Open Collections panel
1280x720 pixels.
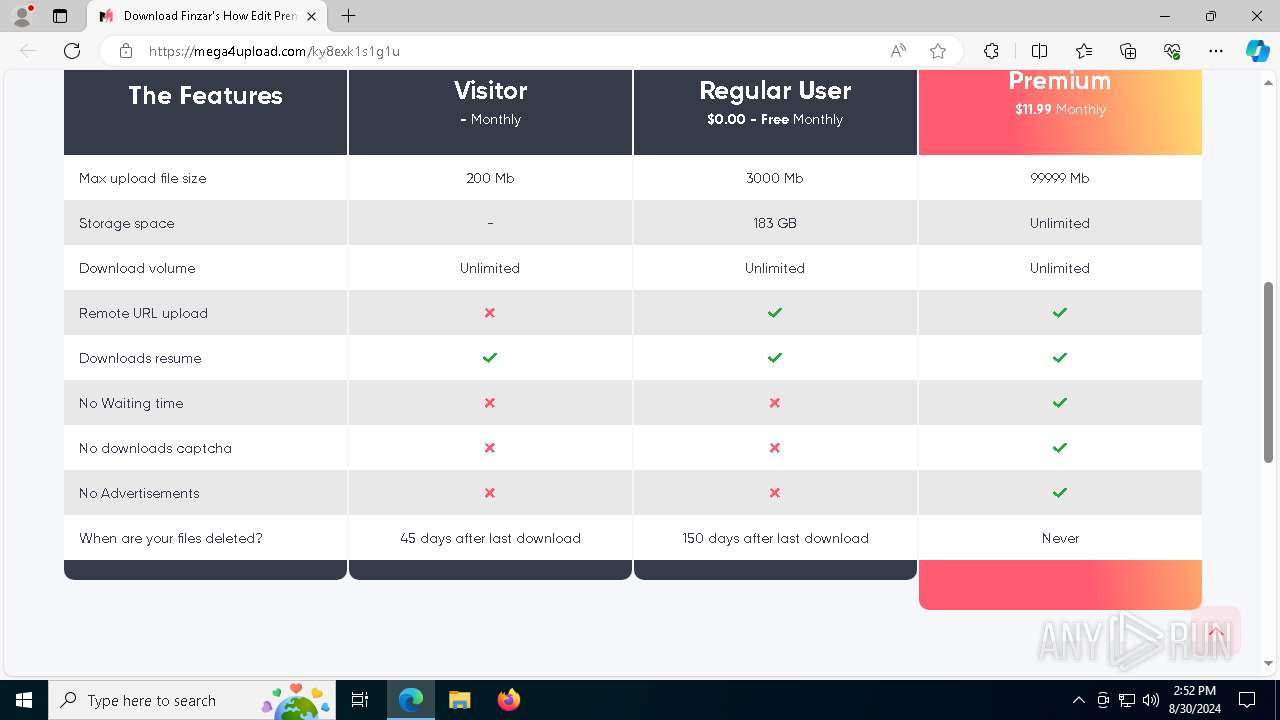[1128, 51]
